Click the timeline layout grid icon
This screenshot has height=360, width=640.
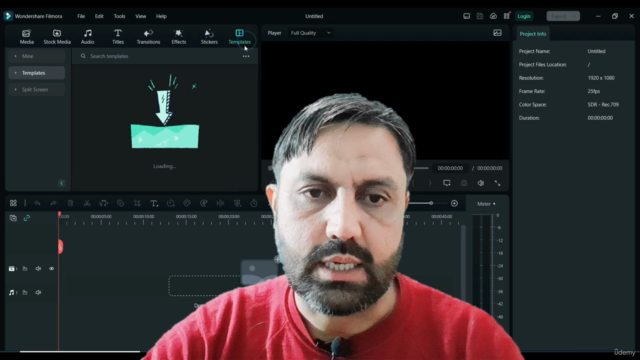point(13,203)
